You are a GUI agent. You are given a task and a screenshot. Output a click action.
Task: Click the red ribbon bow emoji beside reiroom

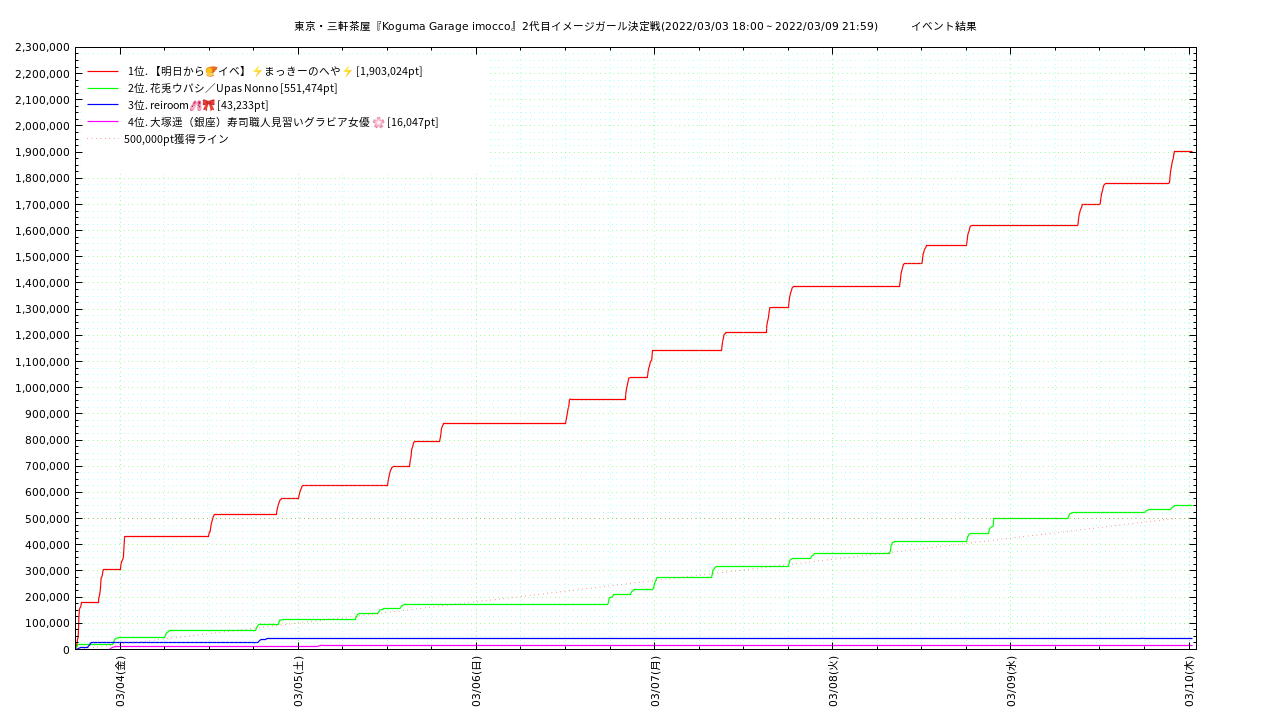coord(209,105)
